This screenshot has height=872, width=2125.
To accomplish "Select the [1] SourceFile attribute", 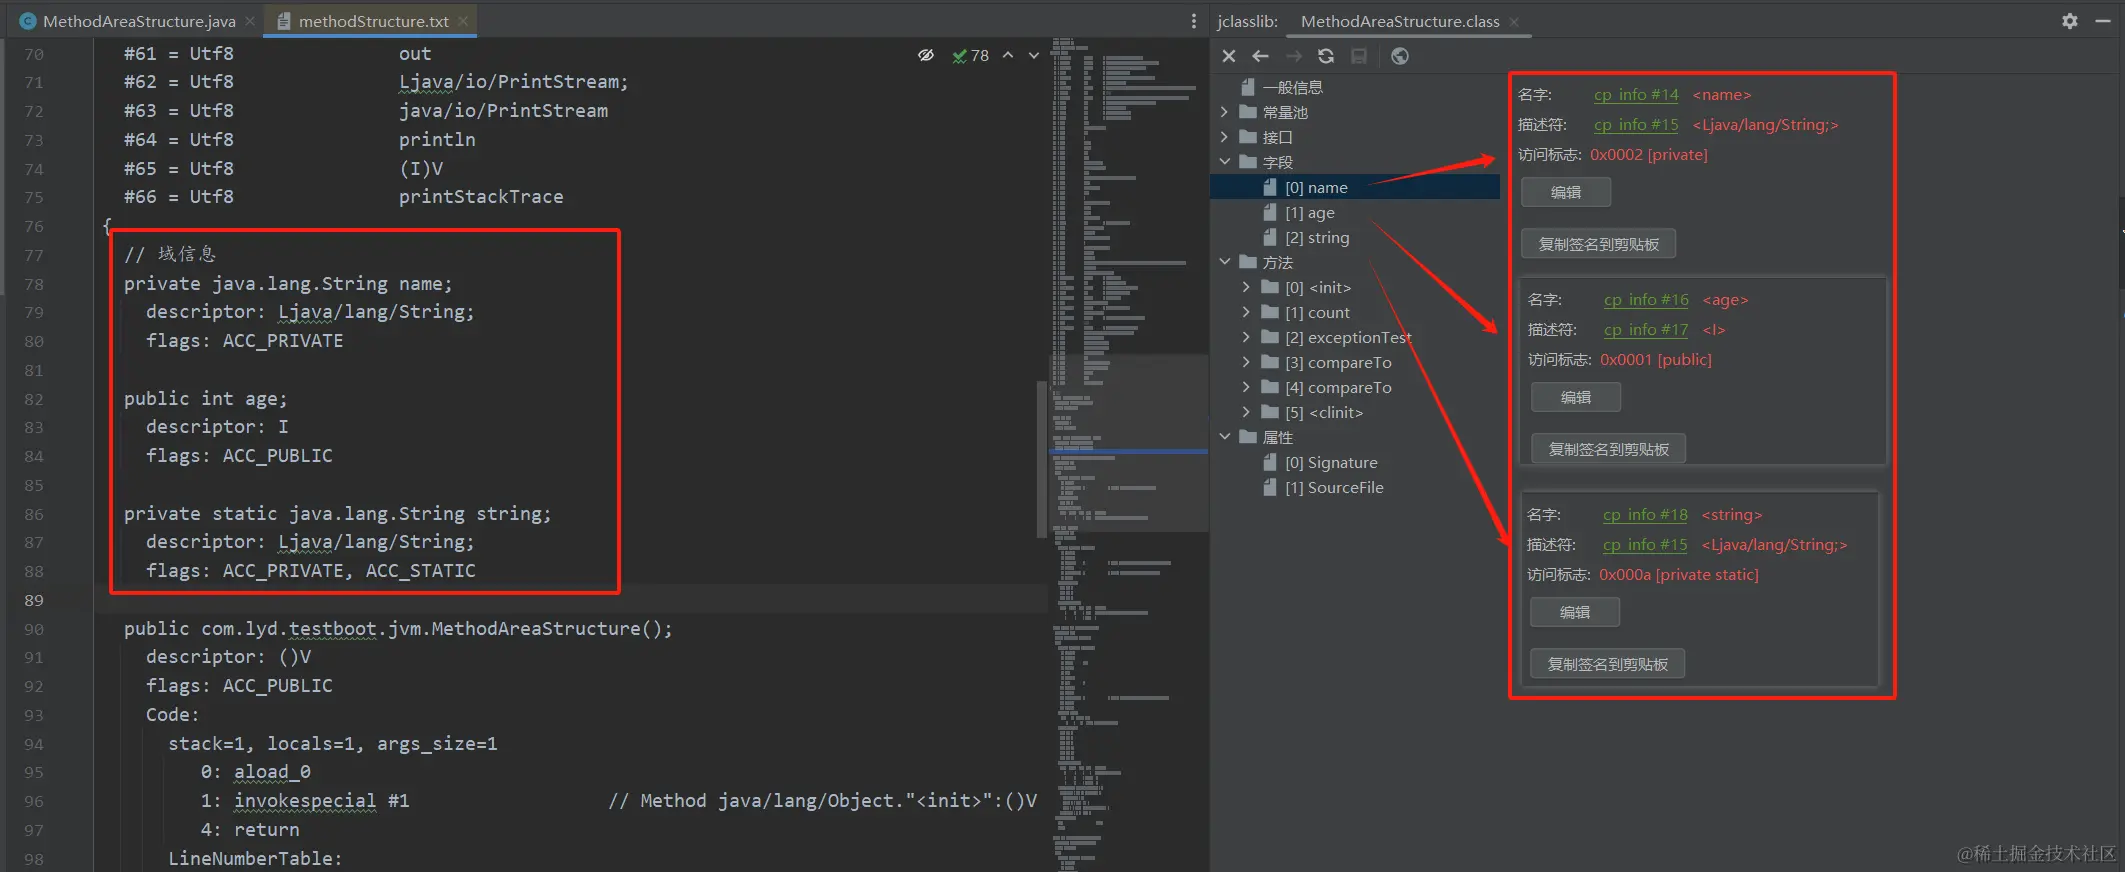I will point(1334,487).
